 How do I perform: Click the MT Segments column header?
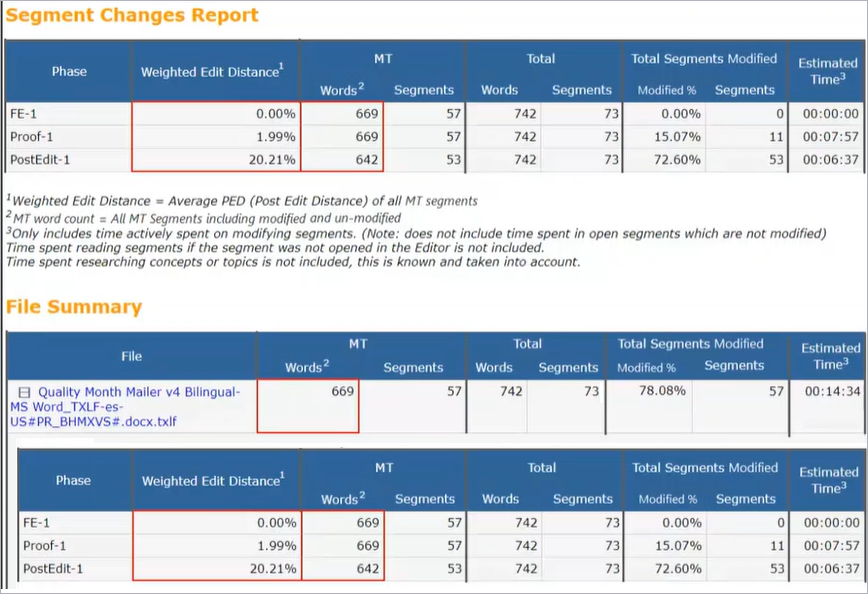[x=424, y=89]
